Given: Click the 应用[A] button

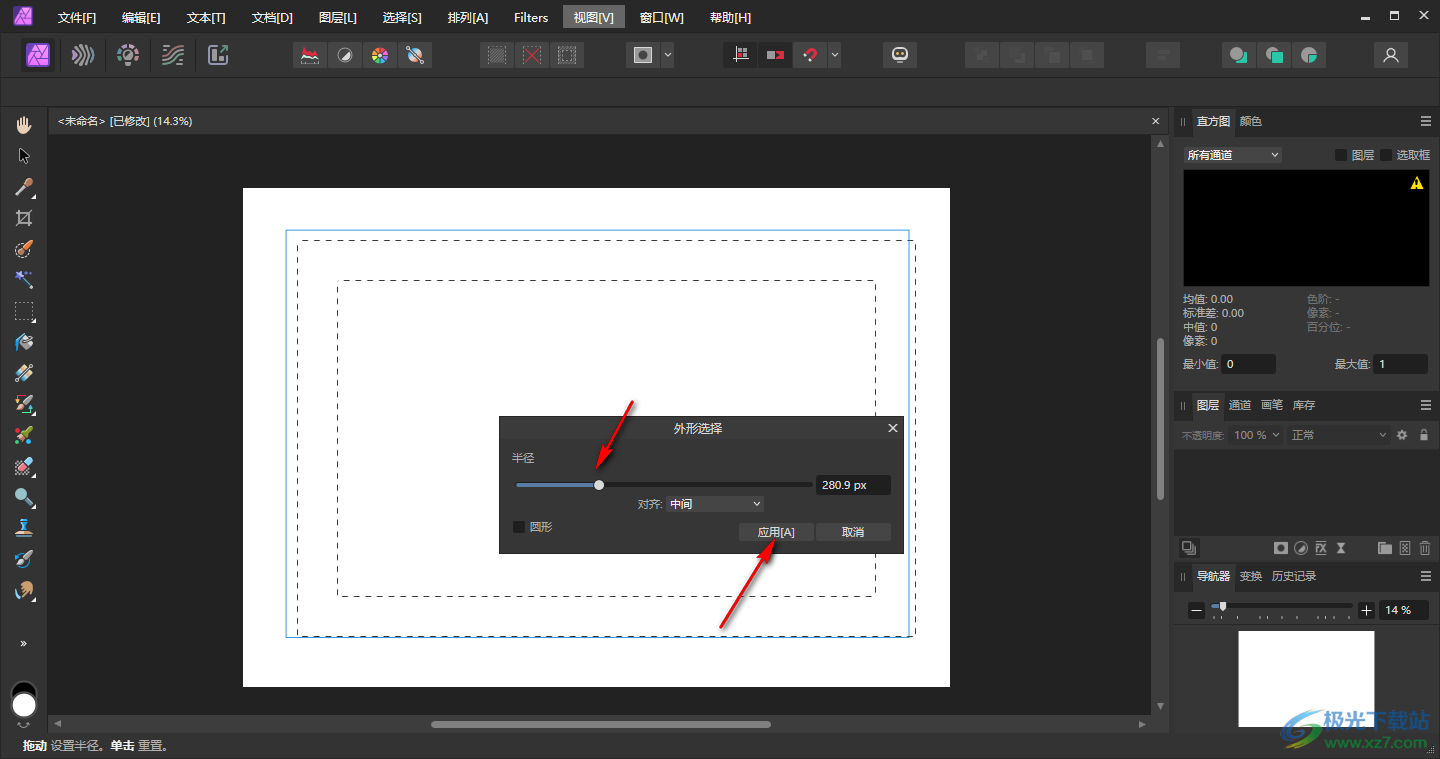Looking at the screenshot, I should coord(776,532).
